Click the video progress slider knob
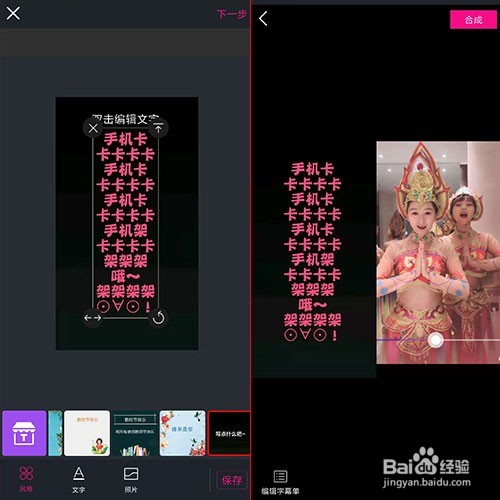The width and height of the screenshot is (500, 500). [x=435, y=340]
